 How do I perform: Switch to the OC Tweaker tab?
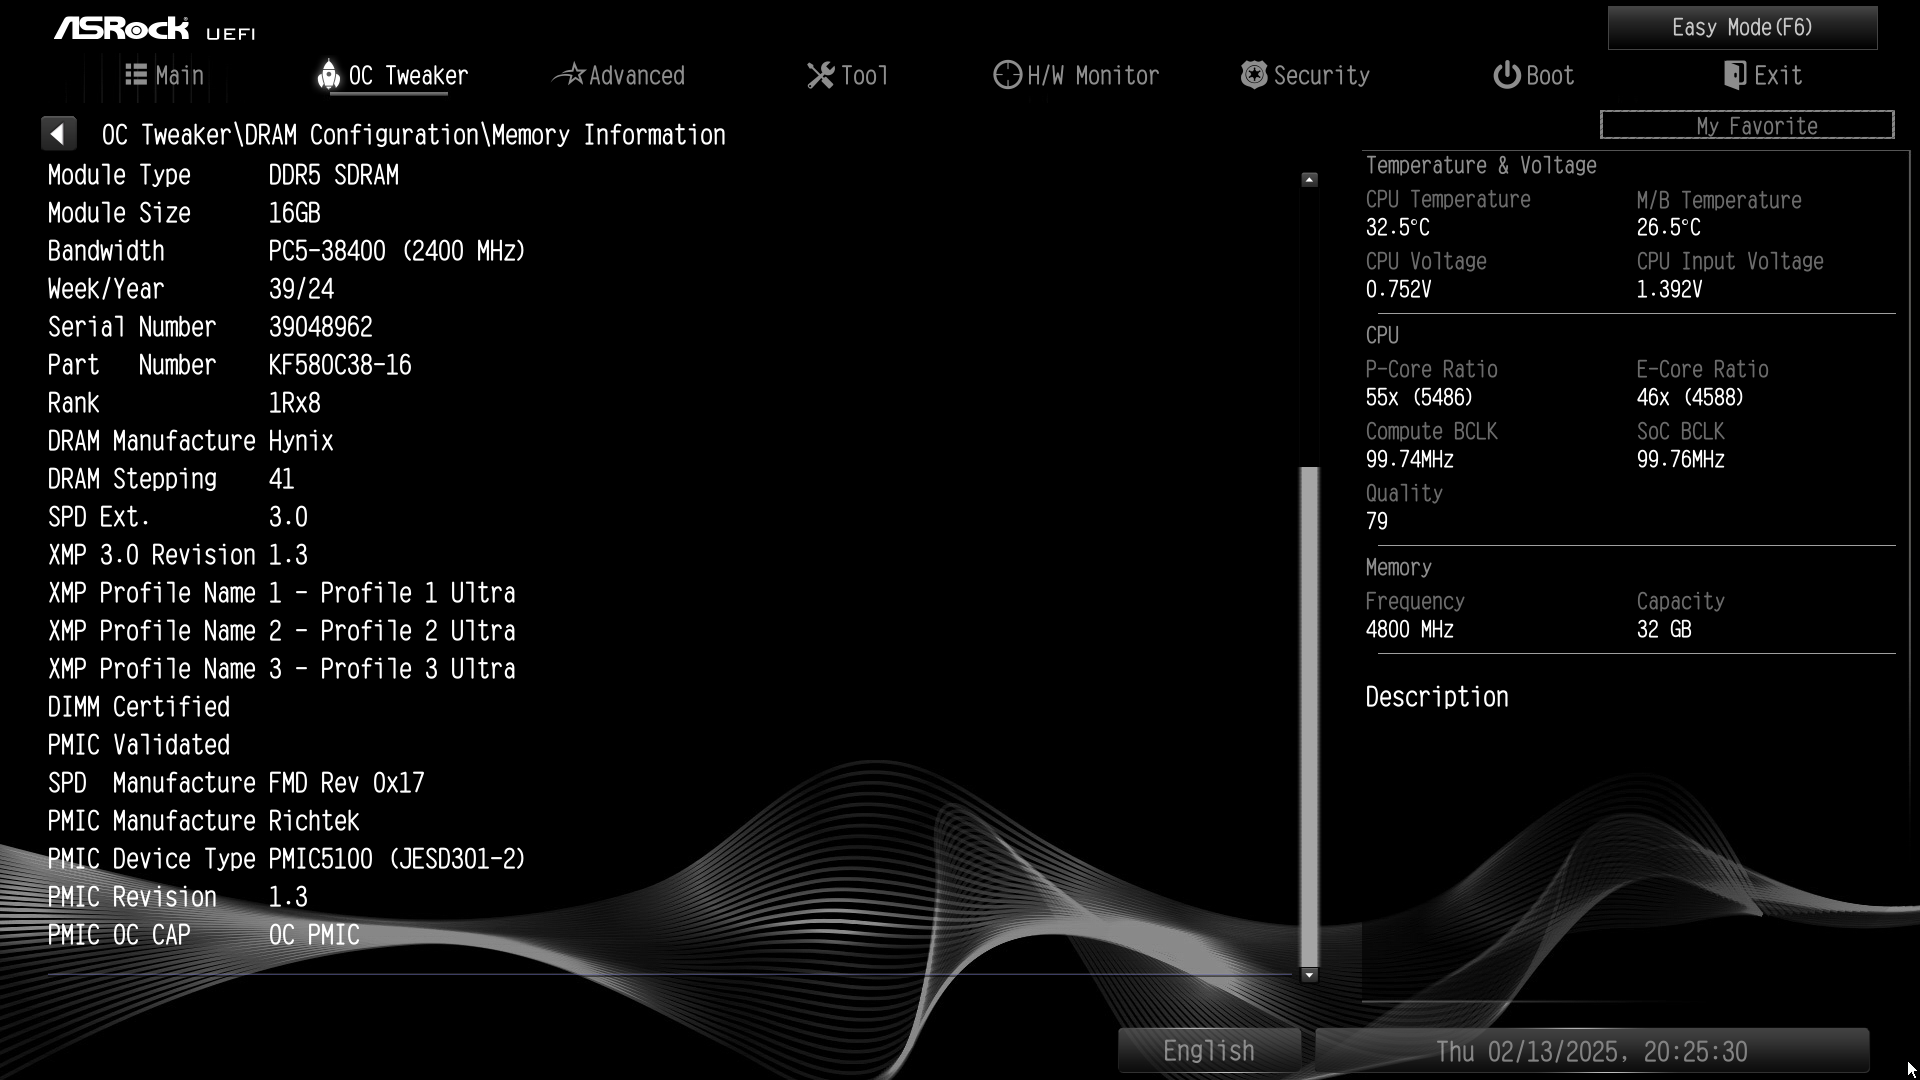(392, 75)
